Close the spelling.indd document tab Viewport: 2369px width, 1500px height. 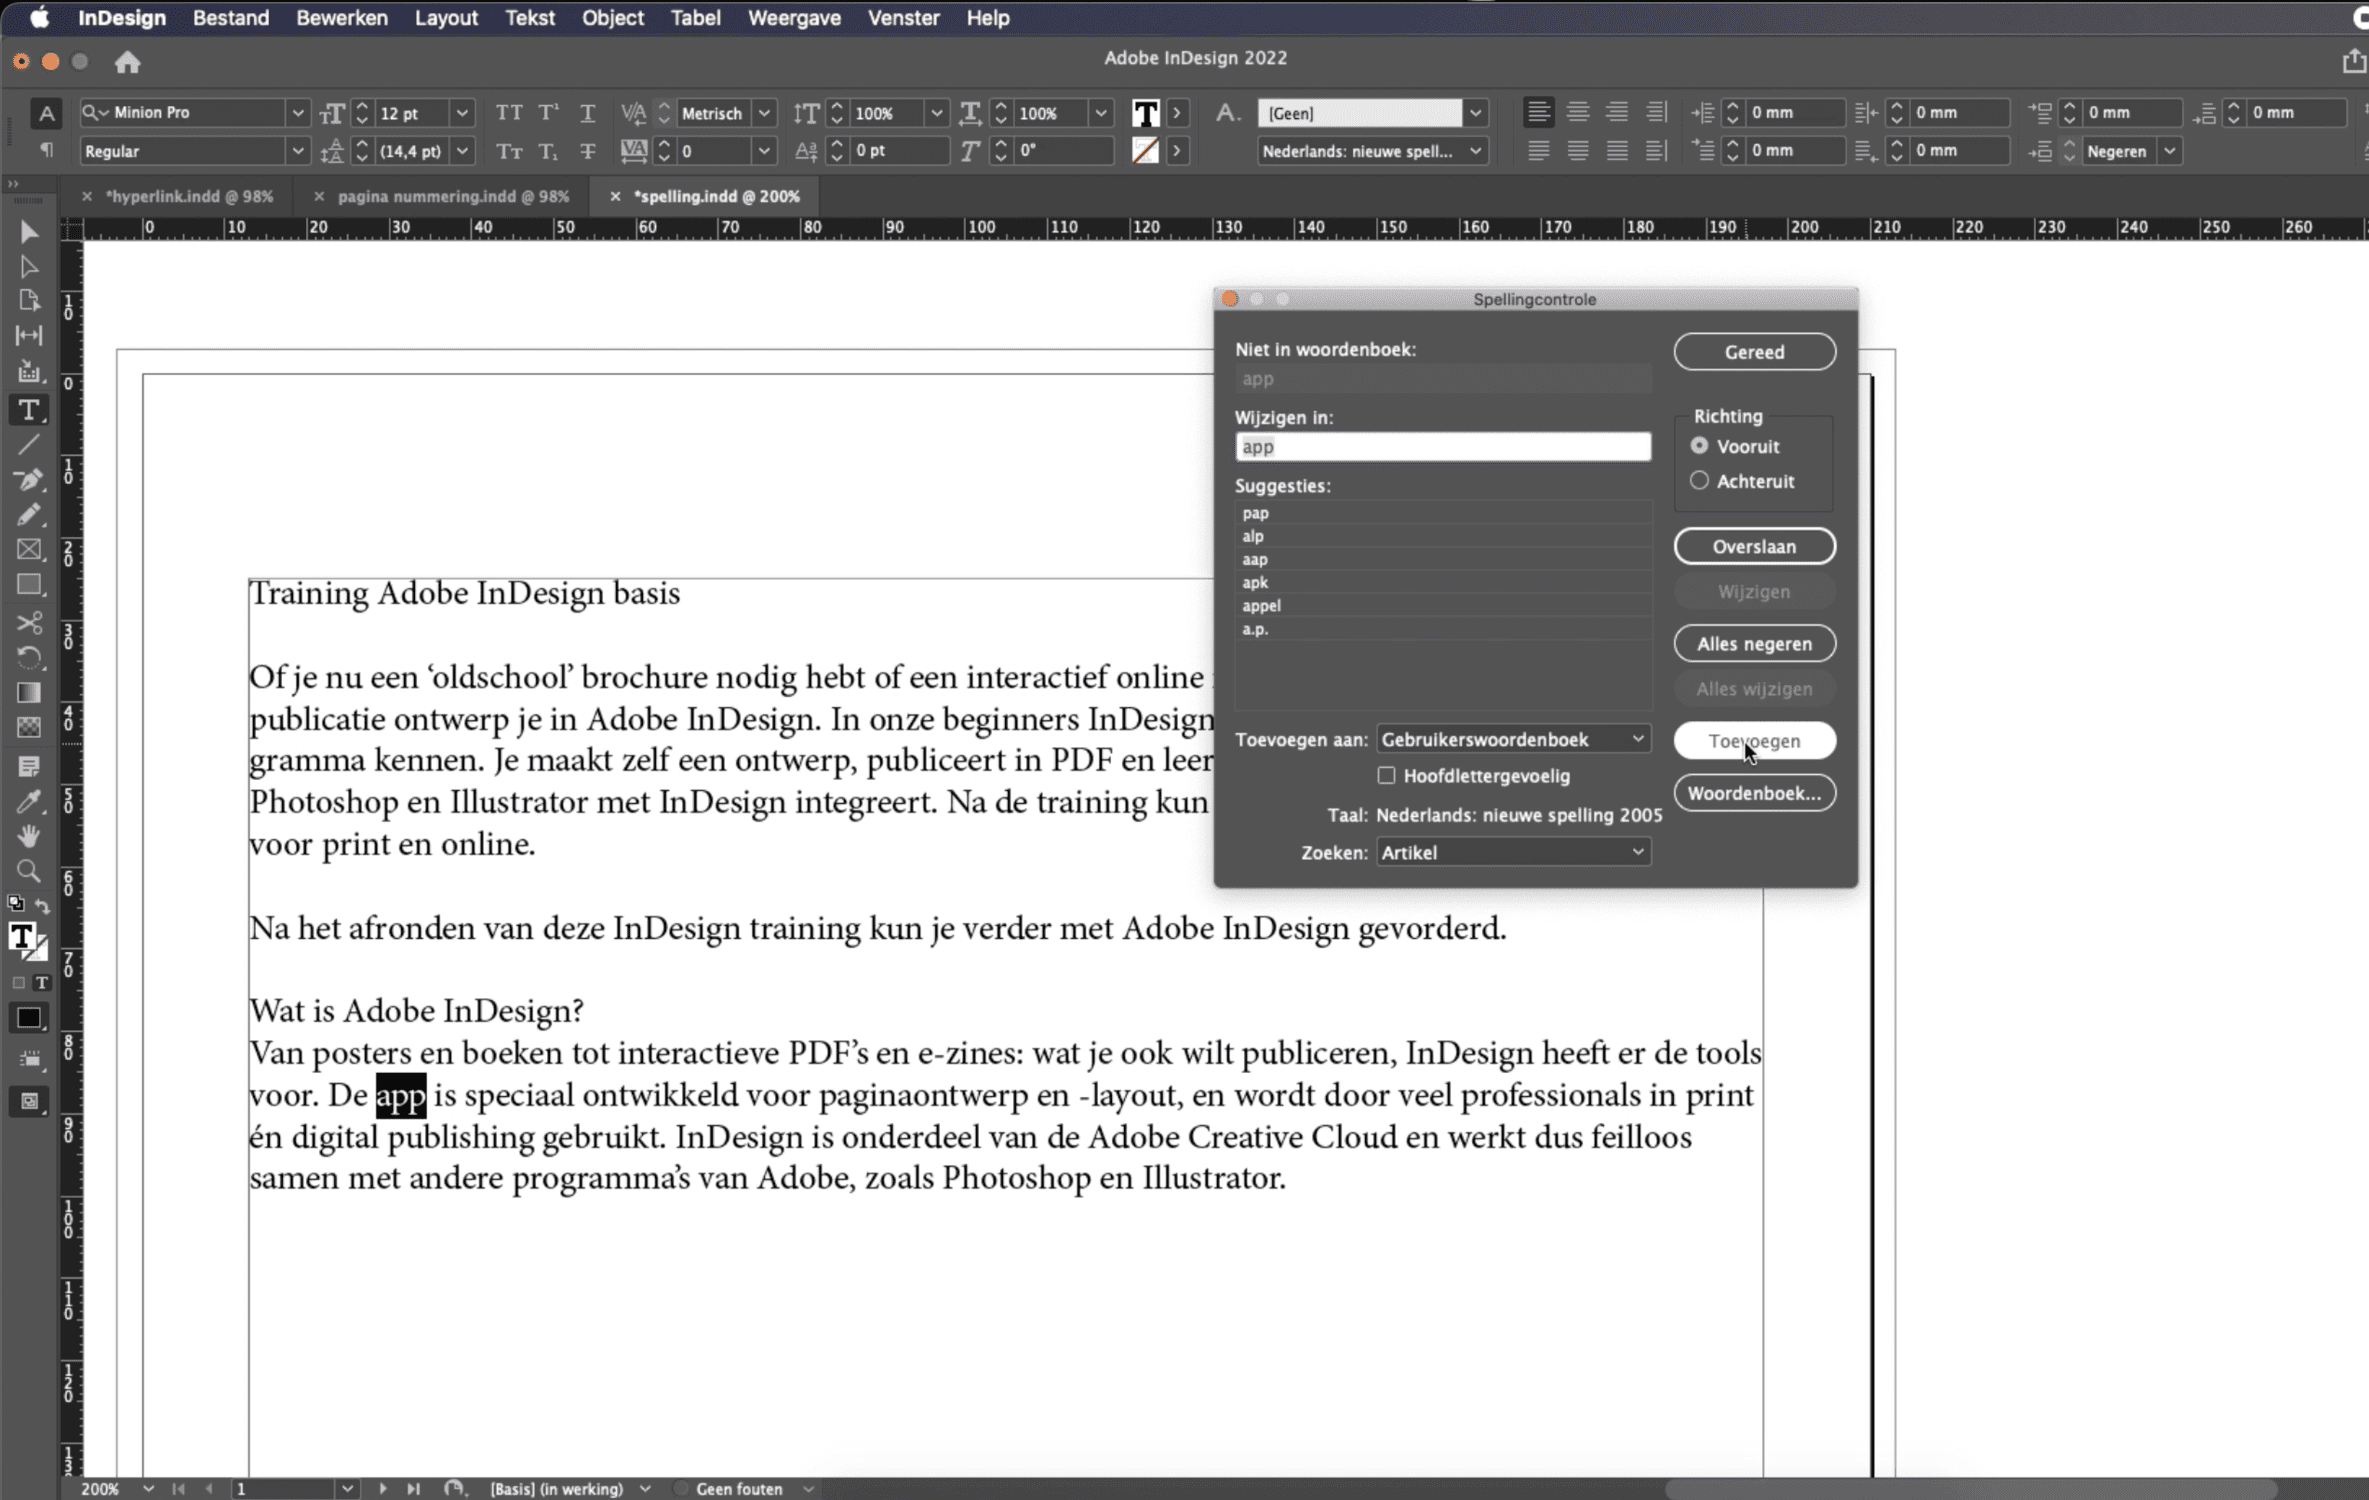pyautogui.click(x=615, y=196)
